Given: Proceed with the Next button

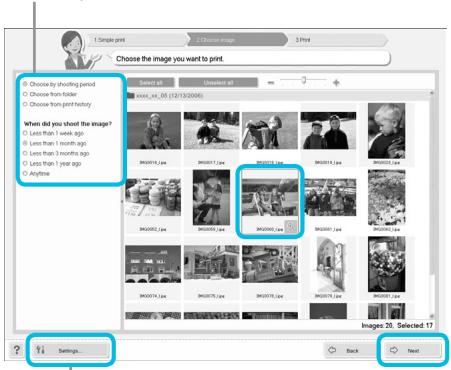Looking at the screenshot, I should [412, 350].
